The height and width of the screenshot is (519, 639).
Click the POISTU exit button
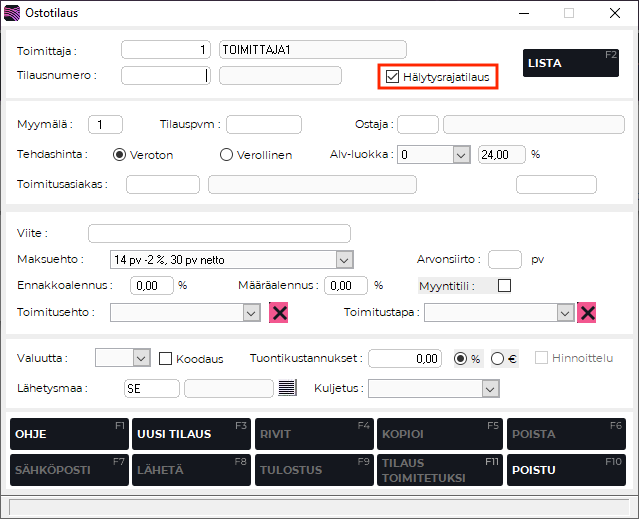[566, 470]
